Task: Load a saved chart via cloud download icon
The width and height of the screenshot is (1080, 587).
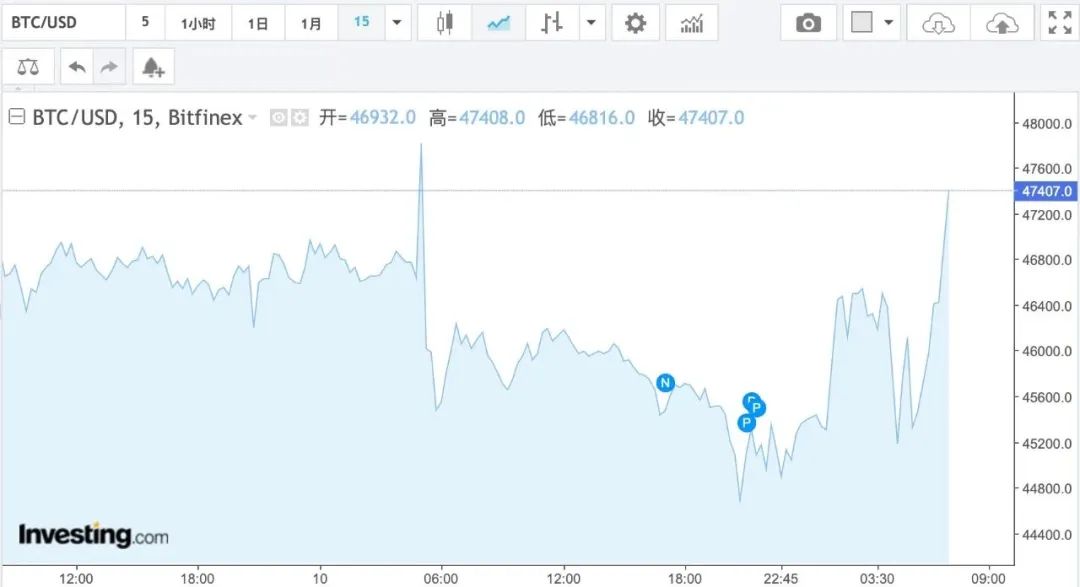Action: point(937,21)
